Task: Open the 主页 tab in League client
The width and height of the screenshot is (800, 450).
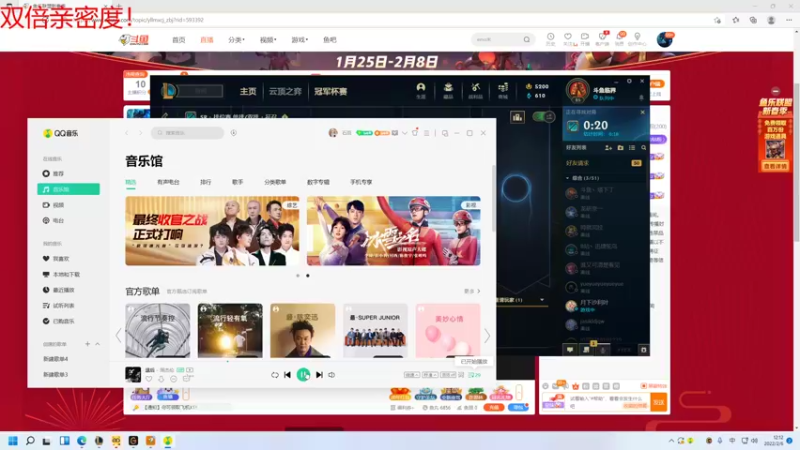Action: tap(248, 91)
